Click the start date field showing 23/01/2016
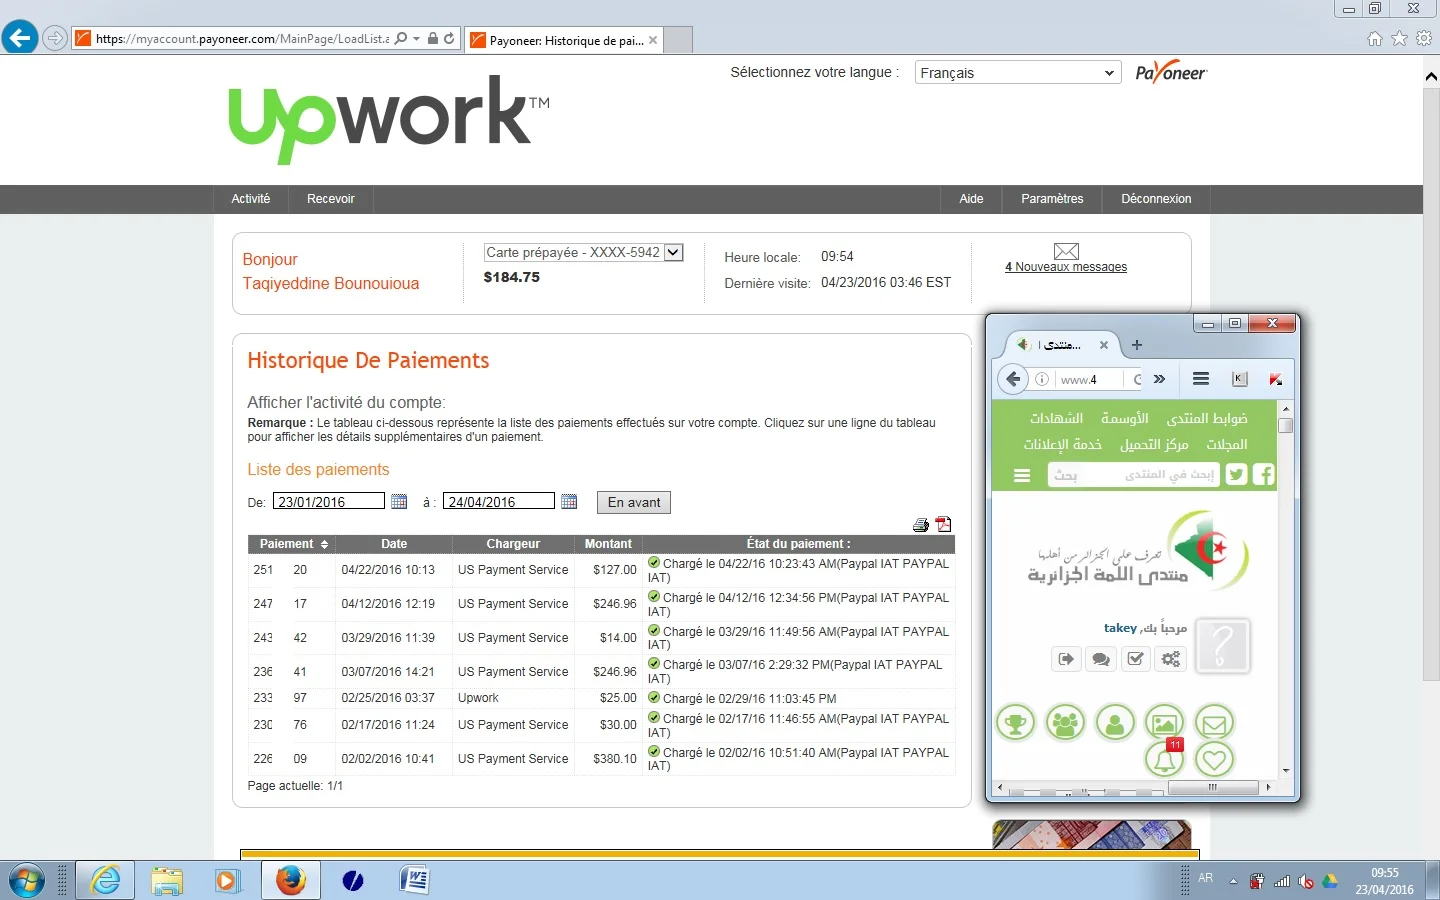 [328, 502]
